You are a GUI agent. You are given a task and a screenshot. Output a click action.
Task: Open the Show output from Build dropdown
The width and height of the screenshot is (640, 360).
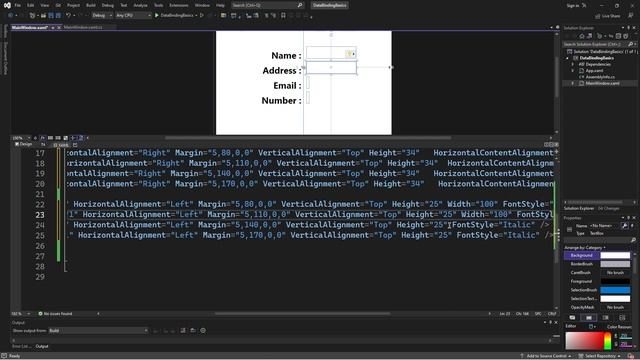tap(98, 331)
